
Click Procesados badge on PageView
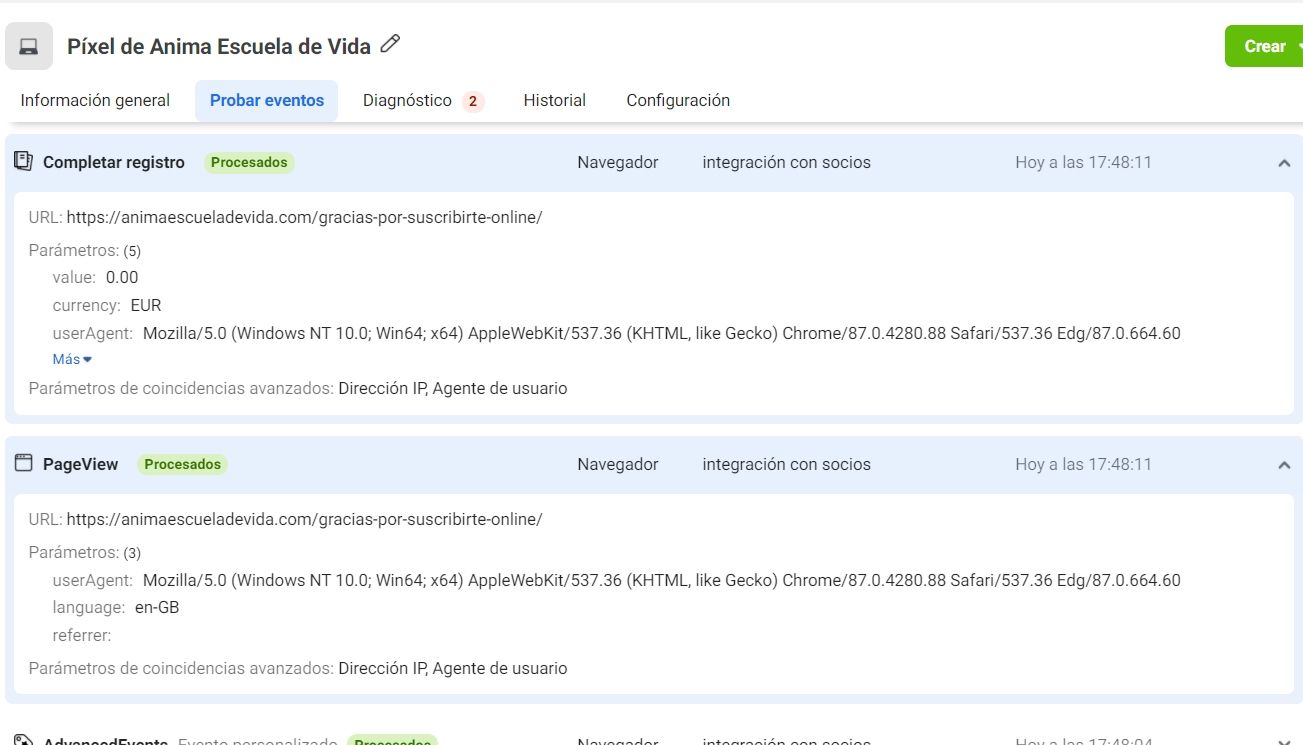coord(182,464)
